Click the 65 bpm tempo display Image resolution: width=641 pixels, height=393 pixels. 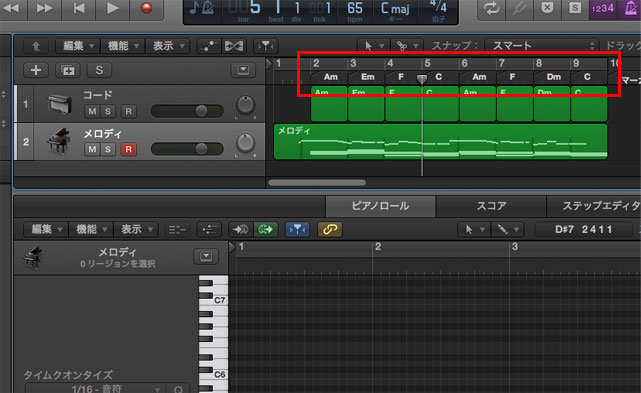tap(354, 9)
